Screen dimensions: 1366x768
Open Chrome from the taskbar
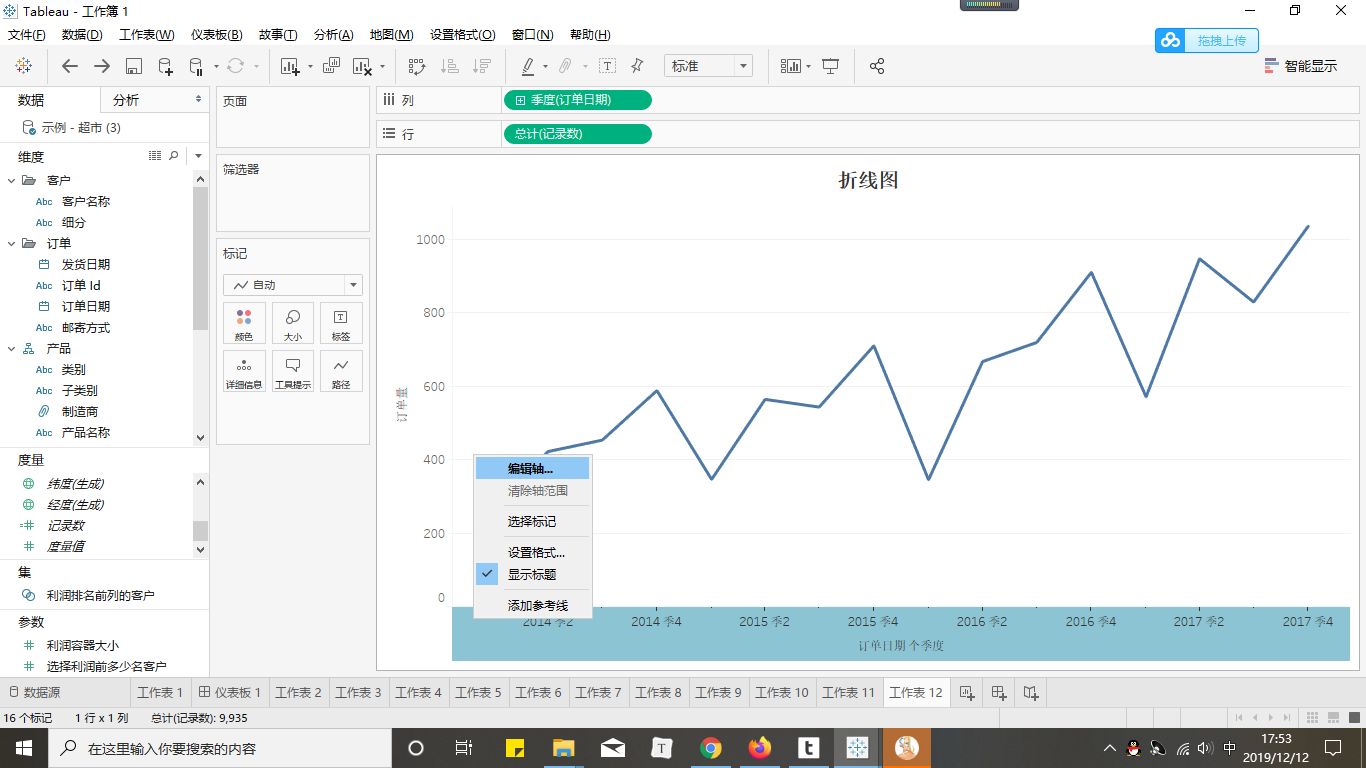tap(711, 748)
